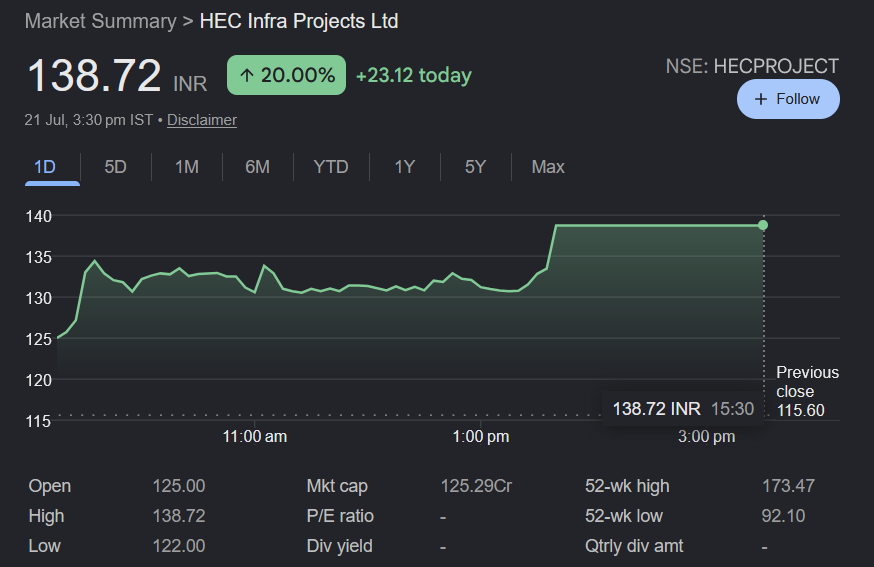Click the 52-wk low label
The image size is (874, 567).
[x=624, y=516]
